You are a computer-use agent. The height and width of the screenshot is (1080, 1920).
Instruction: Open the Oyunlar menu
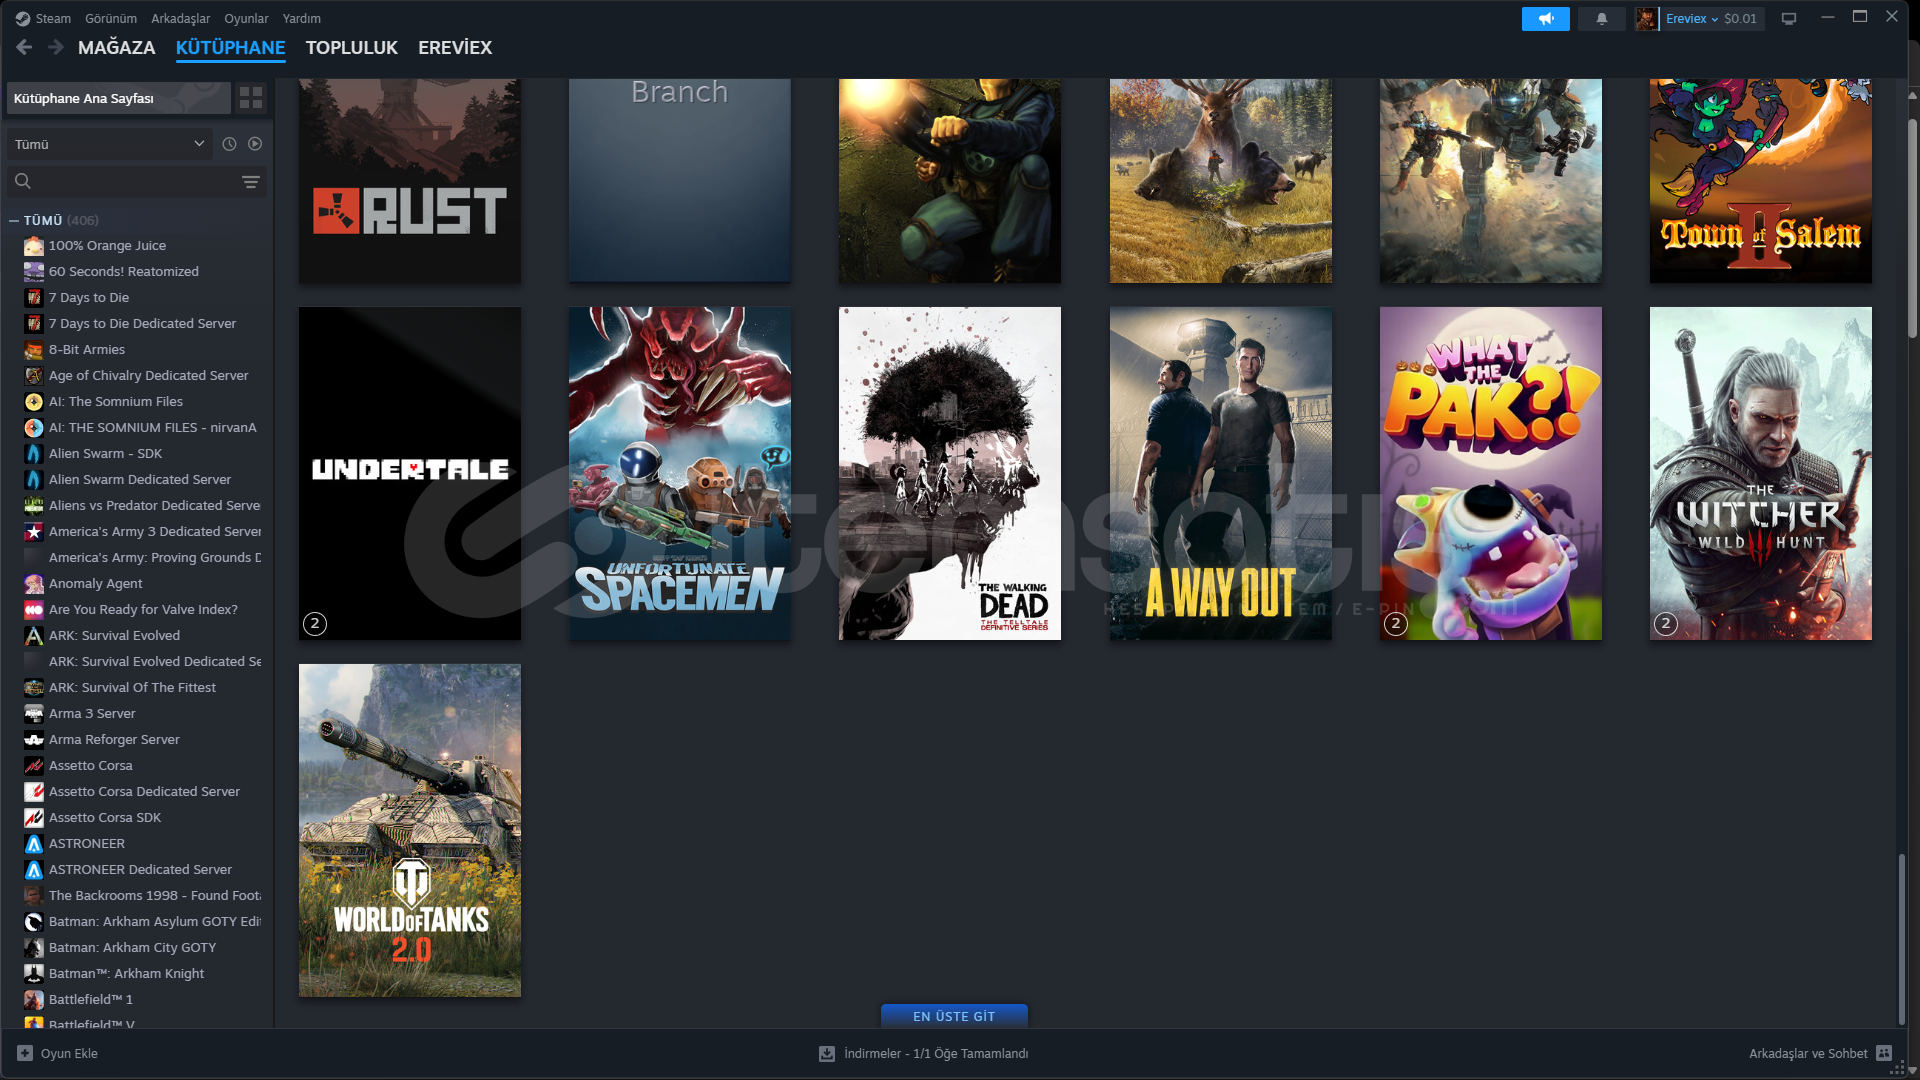tap(245, 18)
